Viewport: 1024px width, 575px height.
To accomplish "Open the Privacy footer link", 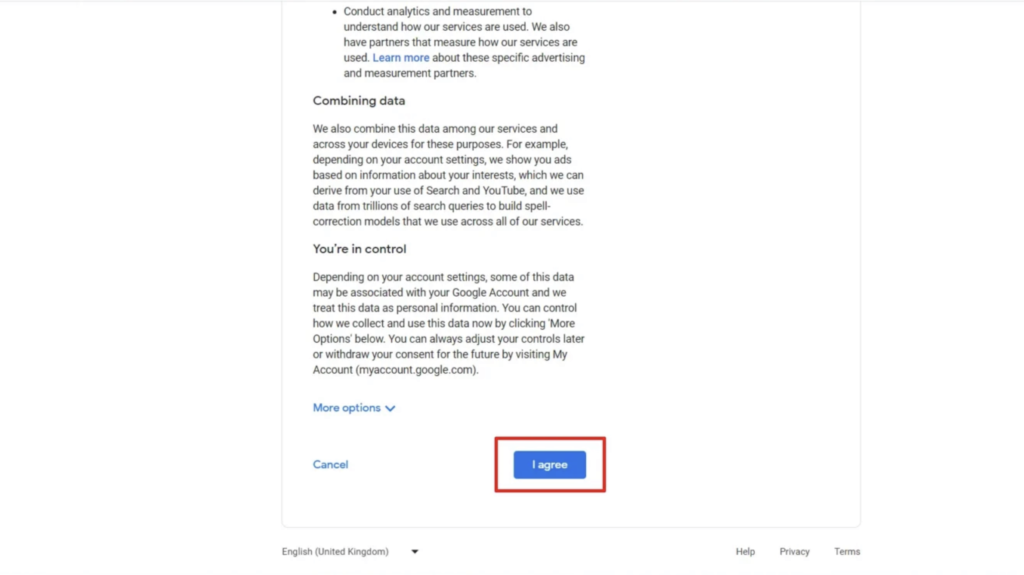I will tap(794, 551).
